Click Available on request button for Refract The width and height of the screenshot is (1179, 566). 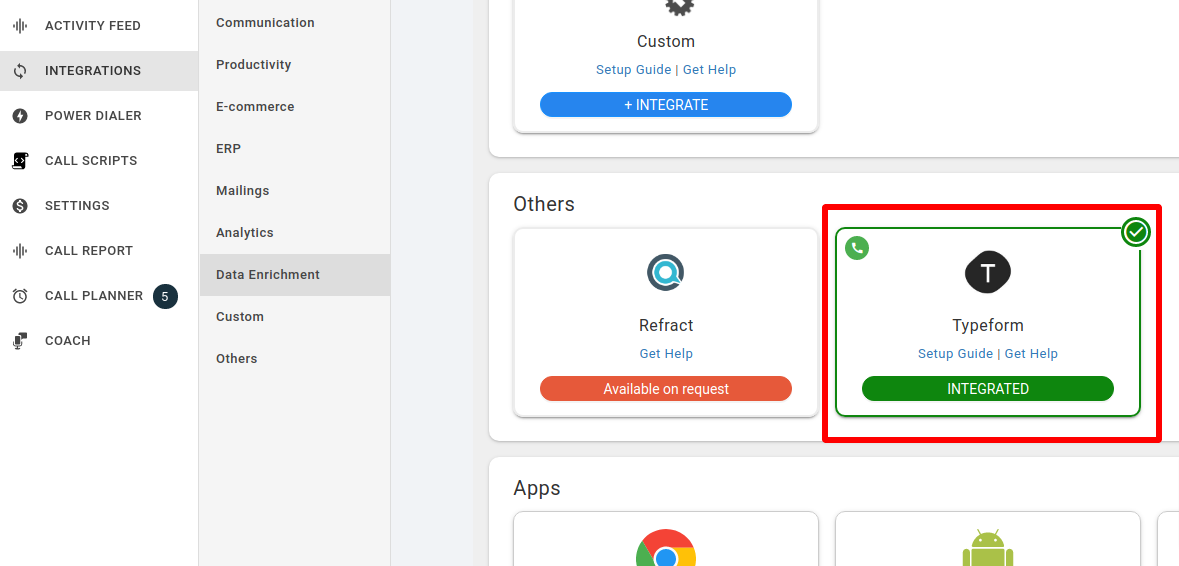pos(665,389)
